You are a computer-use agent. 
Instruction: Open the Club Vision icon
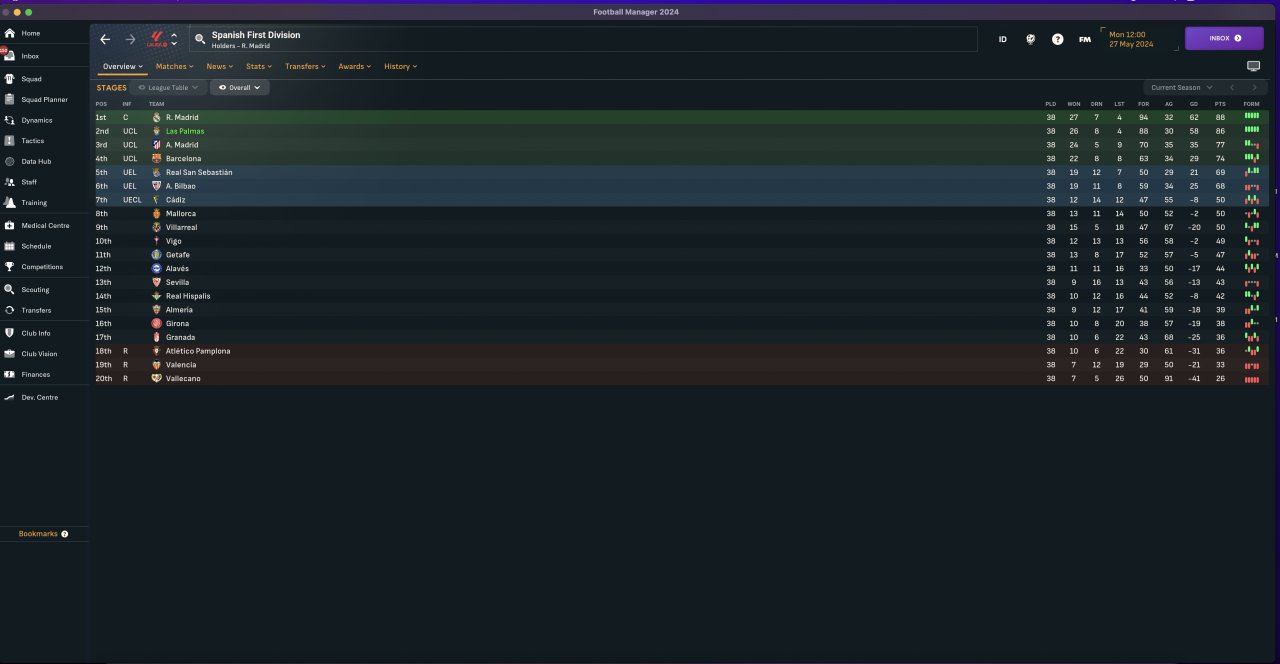pos(9,353)
